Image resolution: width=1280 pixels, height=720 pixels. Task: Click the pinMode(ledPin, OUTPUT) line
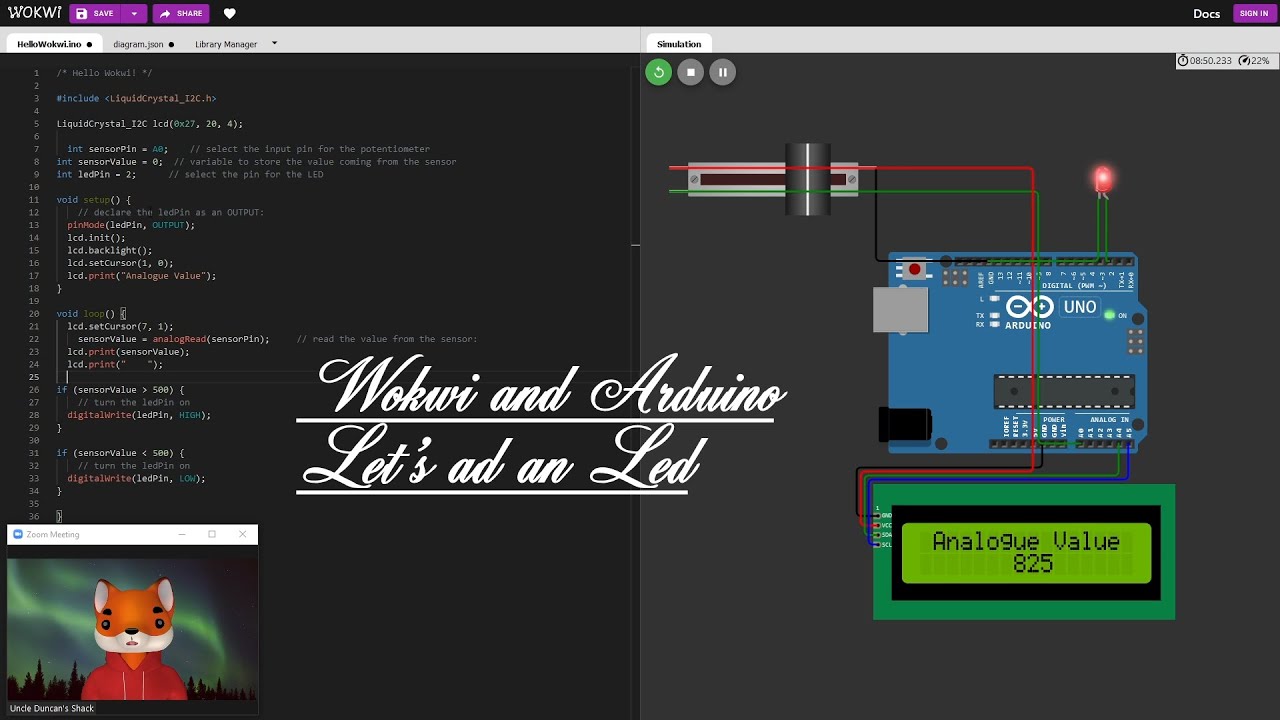tap(131, 225)
